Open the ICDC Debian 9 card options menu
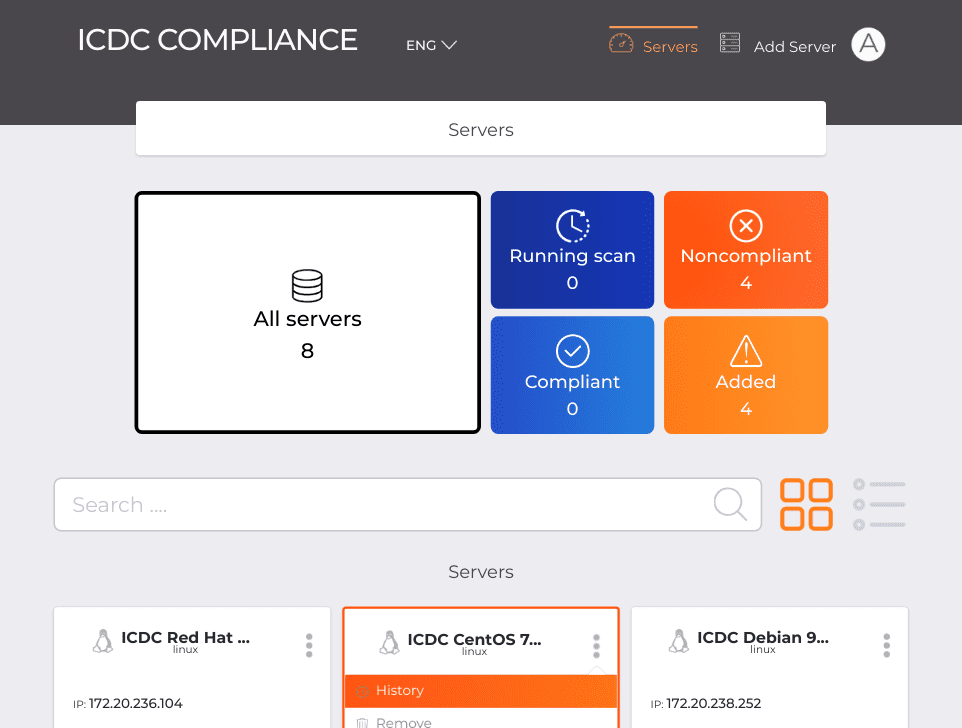The width and height of the screenshot is (962, 728). coord(887,645)
